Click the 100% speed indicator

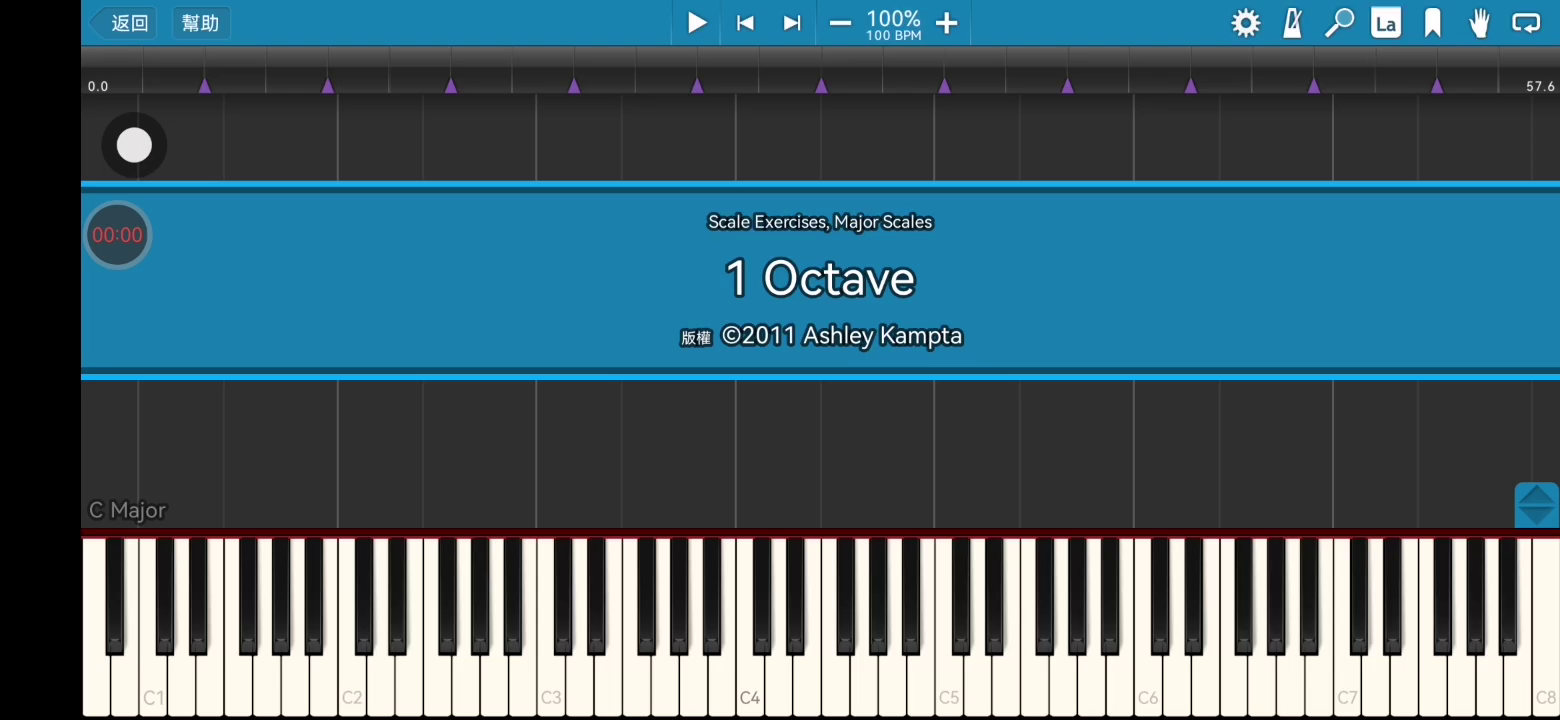click(x=893, y=23)
